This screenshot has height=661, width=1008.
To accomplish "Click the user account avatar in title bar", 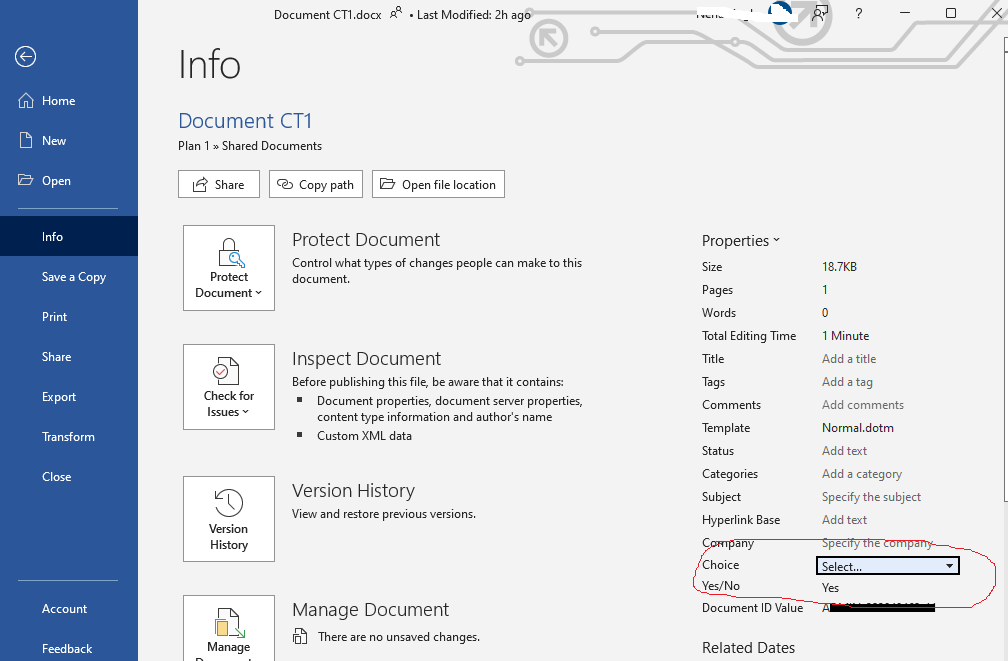I will 780,12.
